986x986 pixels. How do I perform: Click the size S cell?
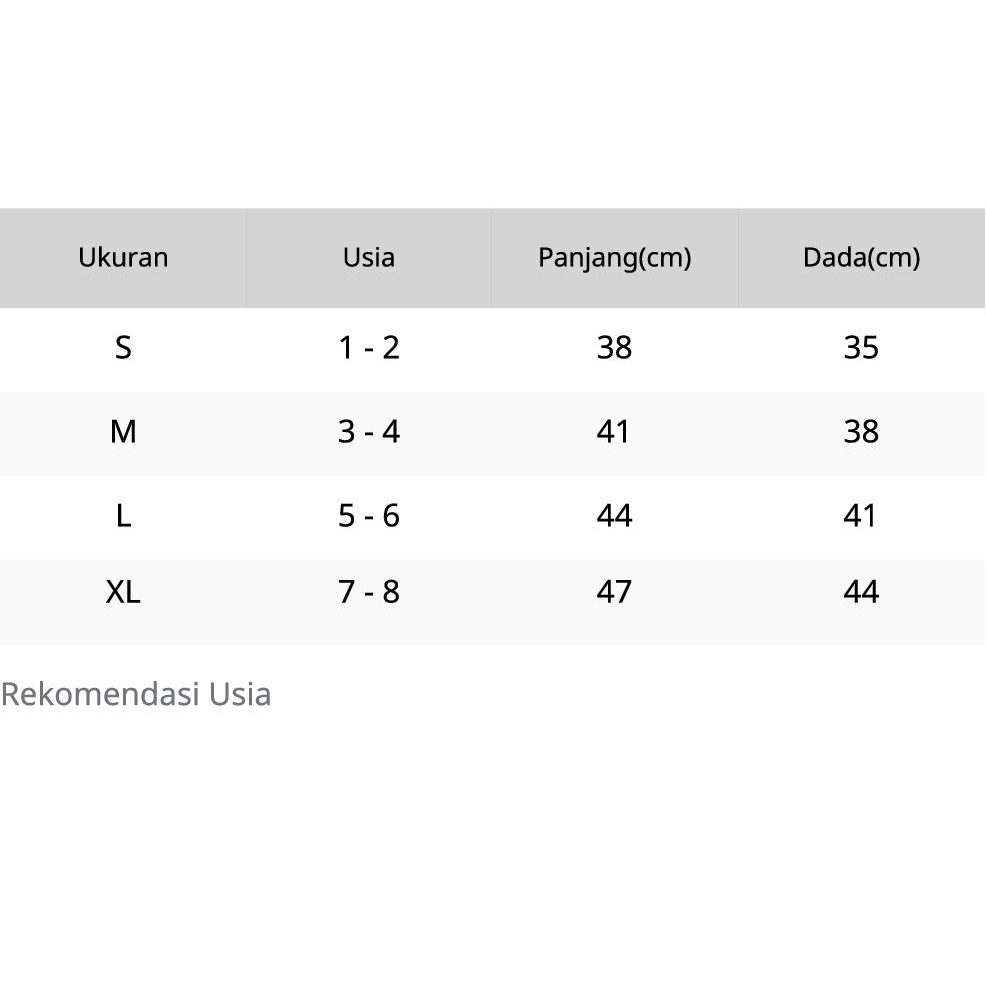123,348
